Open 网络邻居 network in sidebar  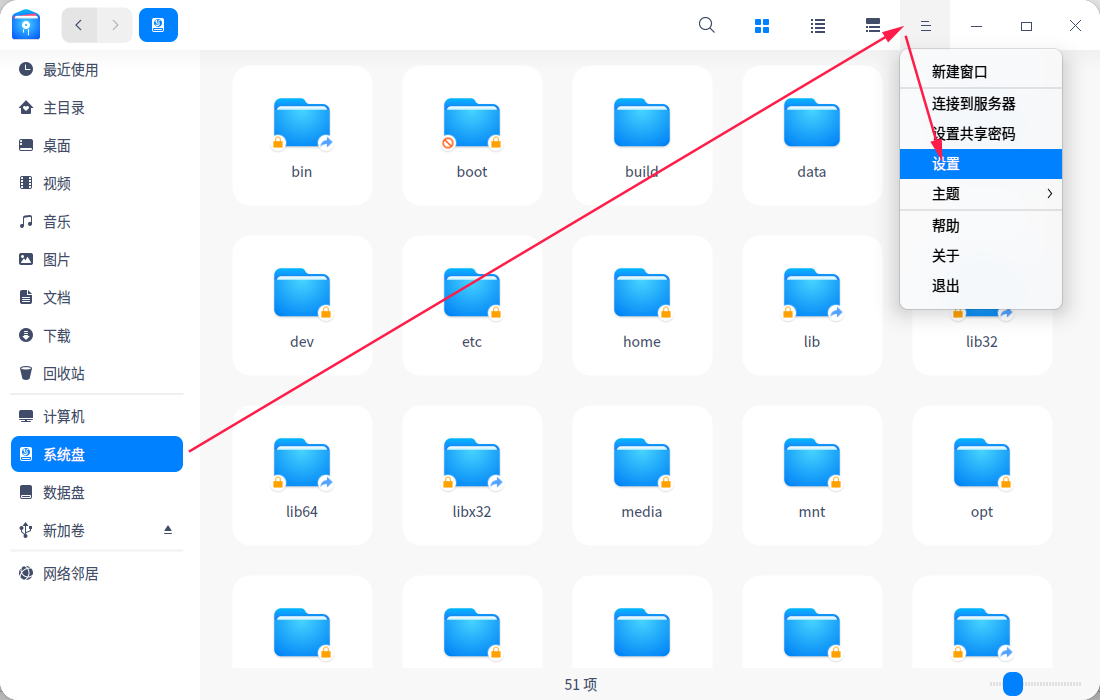pos(97,574)
